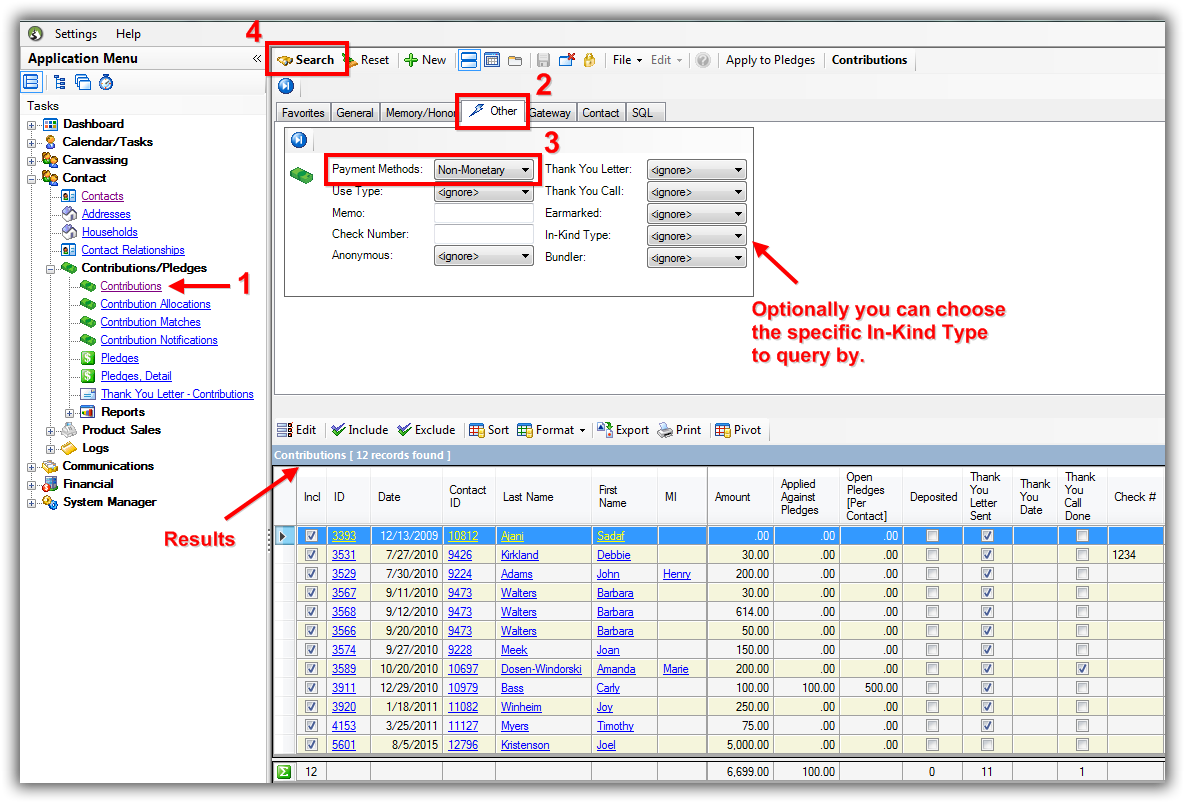This screenshot has height=803, width=1185.
Task: Toggle Incl checkbox for contribution 3531
Action: coord(311,555)
